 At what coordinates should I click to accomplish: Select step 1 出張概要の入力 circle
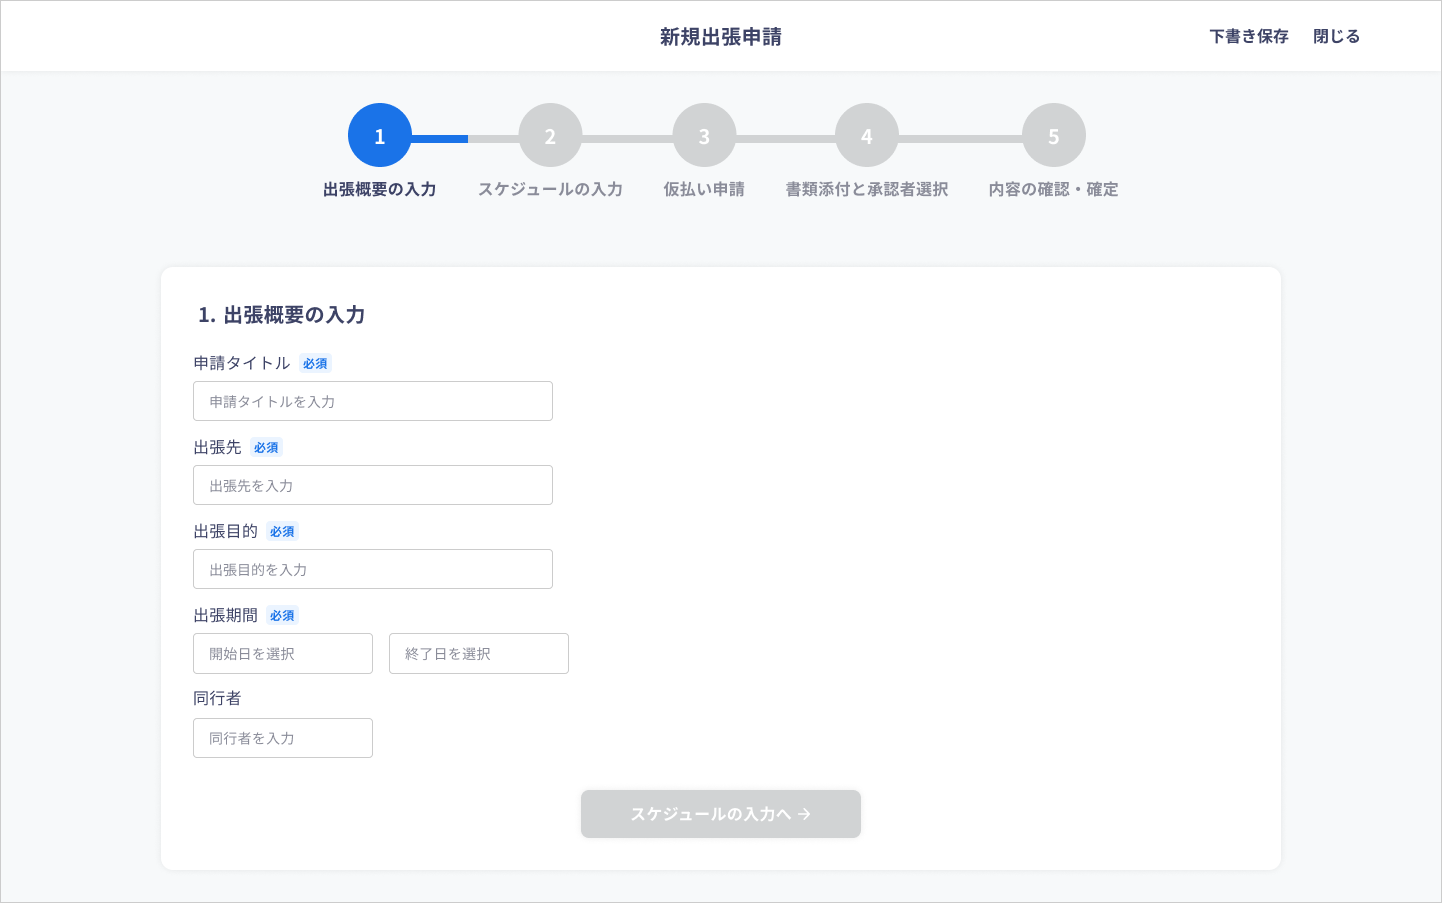[380, 134]
